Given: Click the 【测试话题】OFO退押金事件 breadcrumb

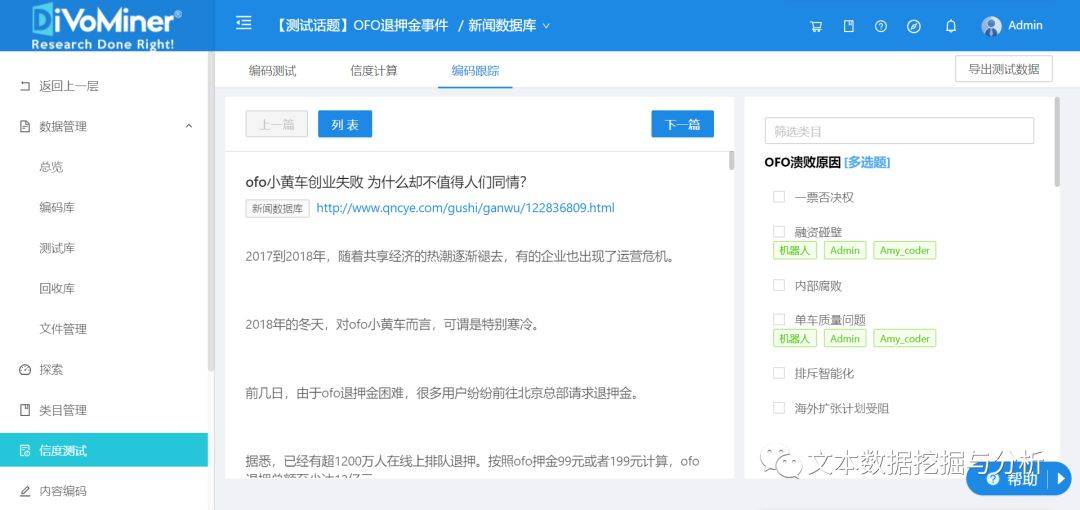Looking at the screenshot, I should [360, 26].
